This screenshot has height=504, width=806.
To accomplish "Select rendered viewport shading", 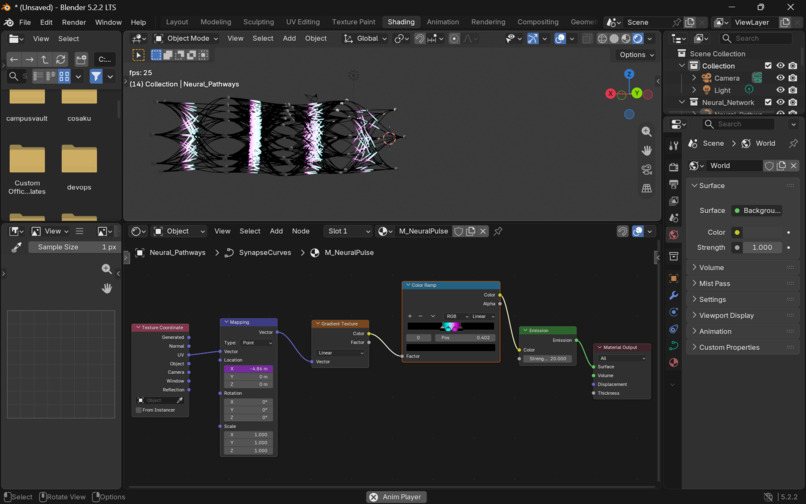I will coord(637,39).
